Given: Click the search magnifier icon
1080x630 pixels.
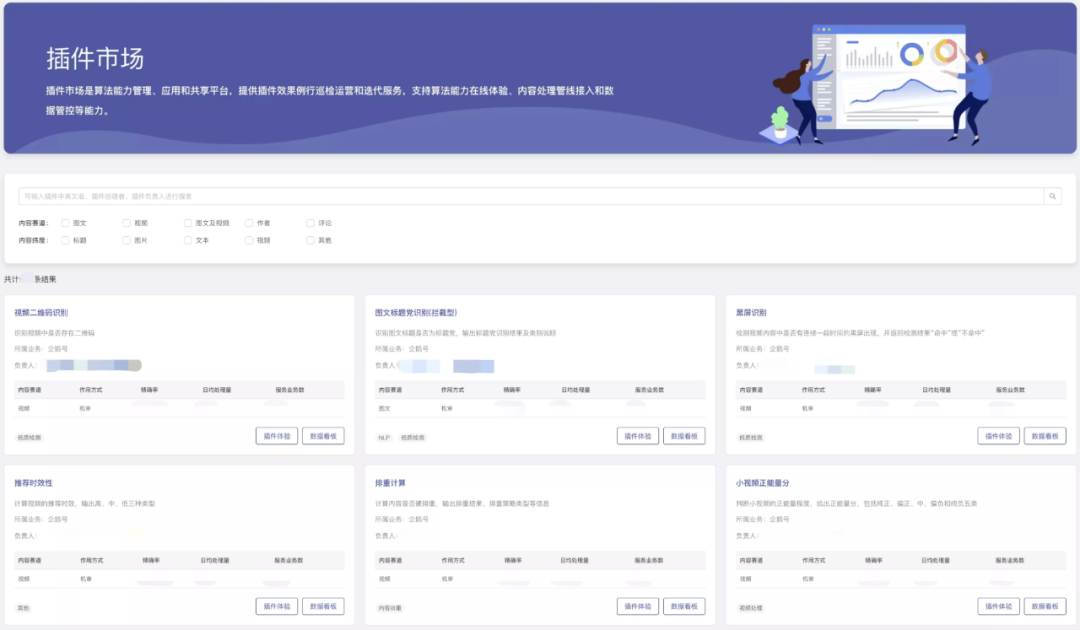Looking at the screenshot, I should [1052, 196].
